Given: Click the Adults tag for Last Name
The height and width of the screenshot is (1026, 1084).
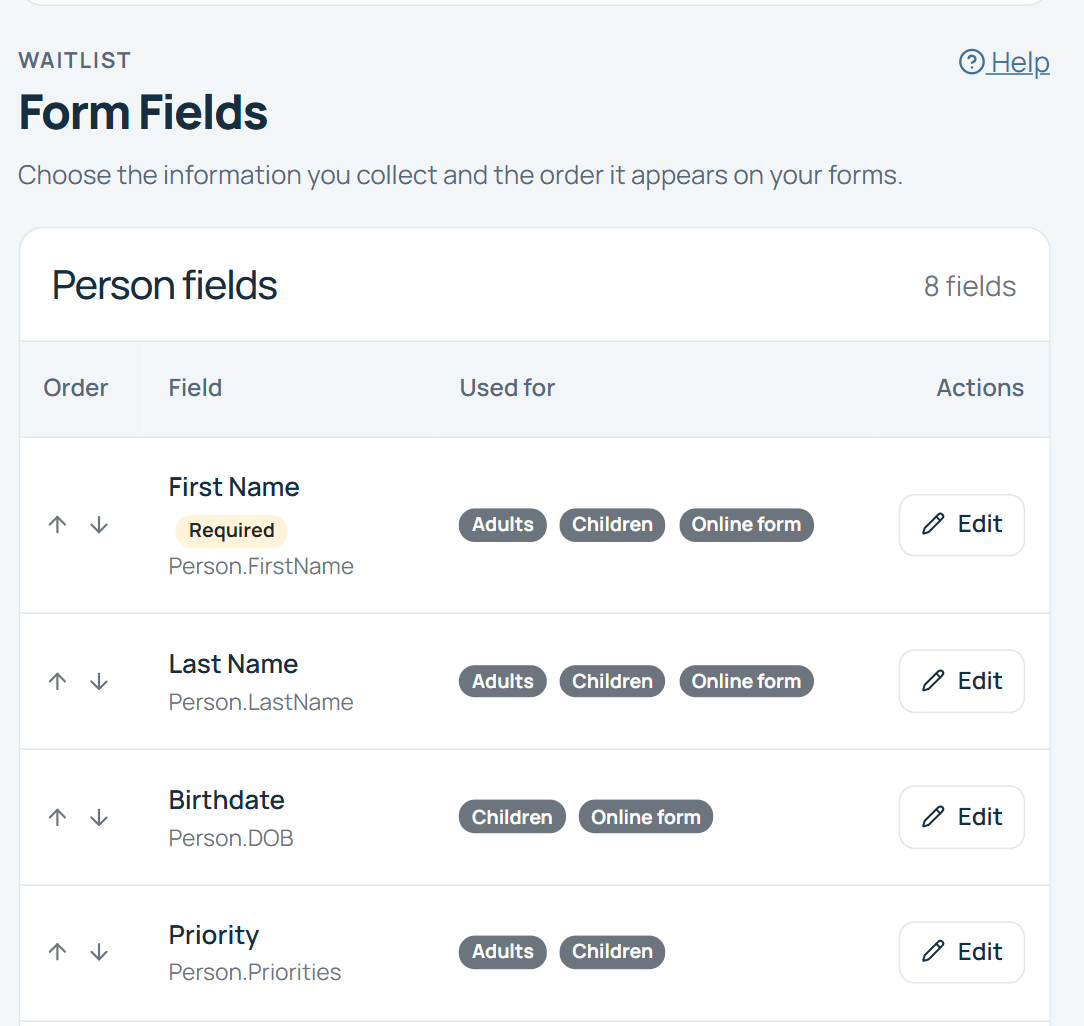Looking at the screenshot, I should click(503, 681).
